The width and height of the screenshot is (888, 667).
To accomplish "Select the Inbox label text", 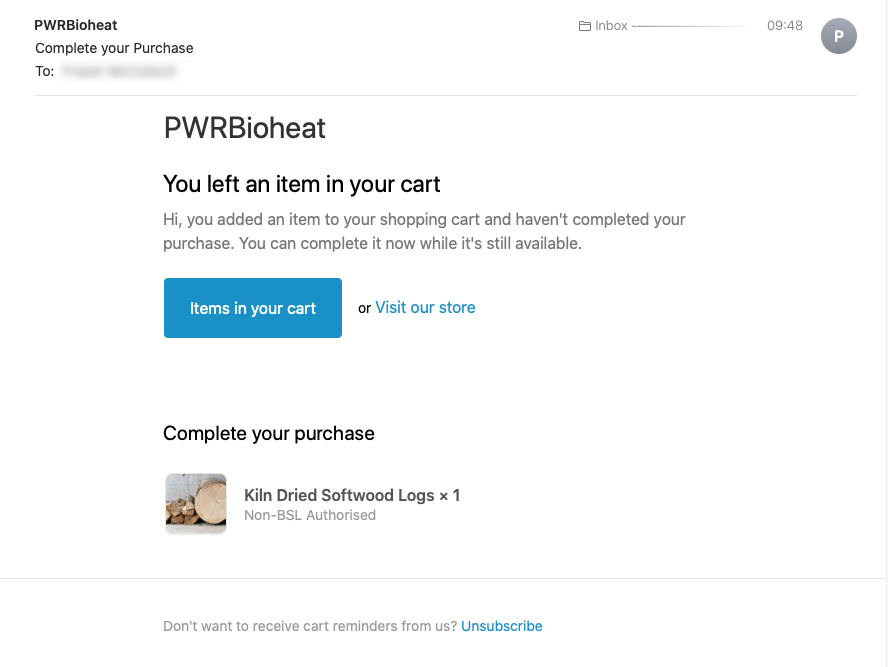I will pos(613,25).
